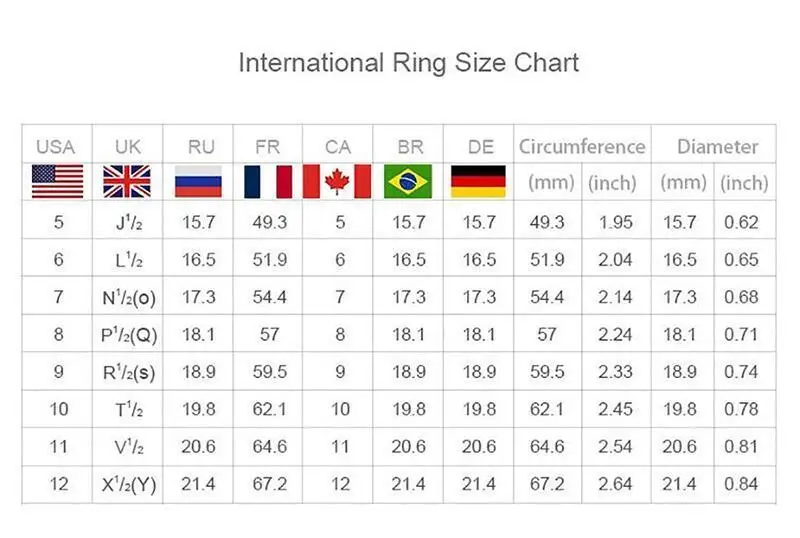Select the 0.84 inch diameter value
The width and height of the screenshot is (800, 538).
pos(741,484)
